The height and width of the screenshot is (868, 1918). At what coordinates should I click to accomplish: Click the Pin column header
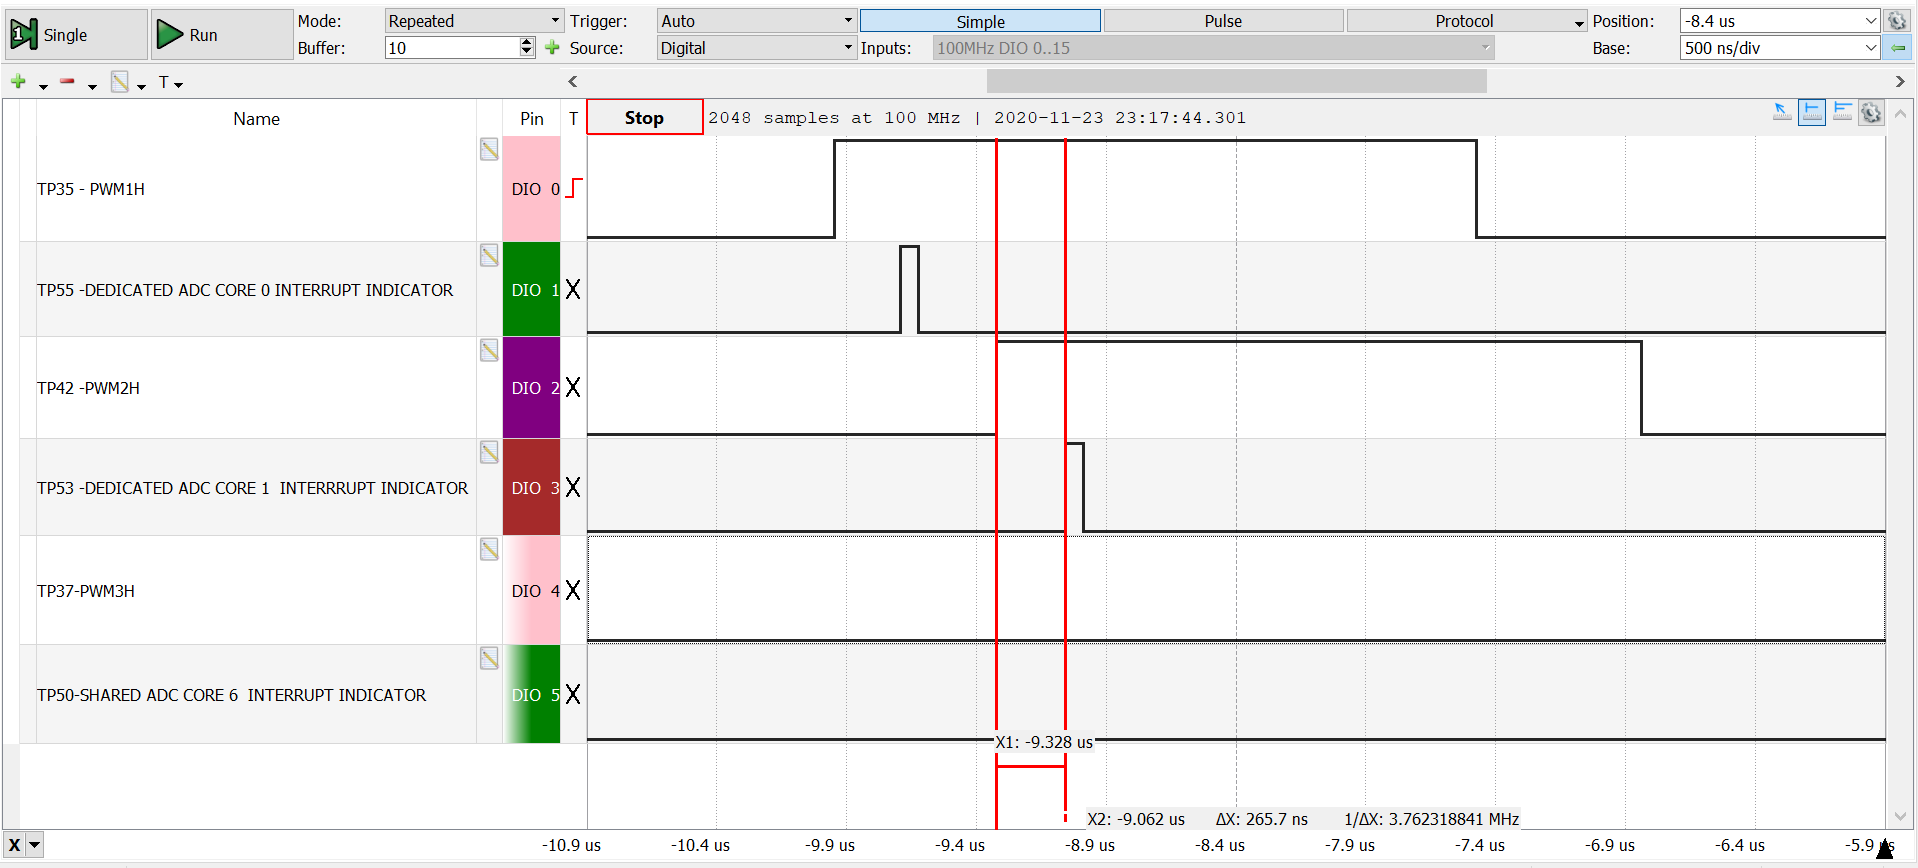[x=532, y=119]
